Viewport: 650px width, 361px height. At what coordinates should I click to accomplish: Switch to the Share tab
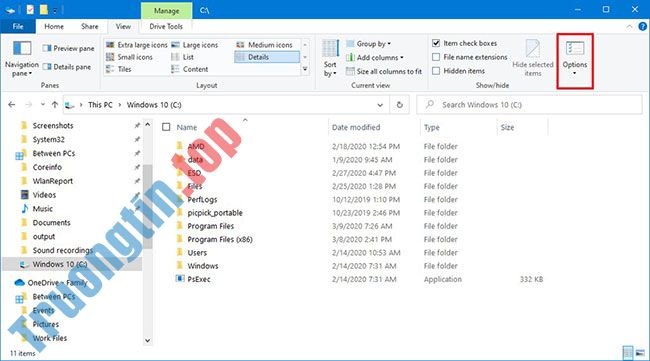[90, 27]
